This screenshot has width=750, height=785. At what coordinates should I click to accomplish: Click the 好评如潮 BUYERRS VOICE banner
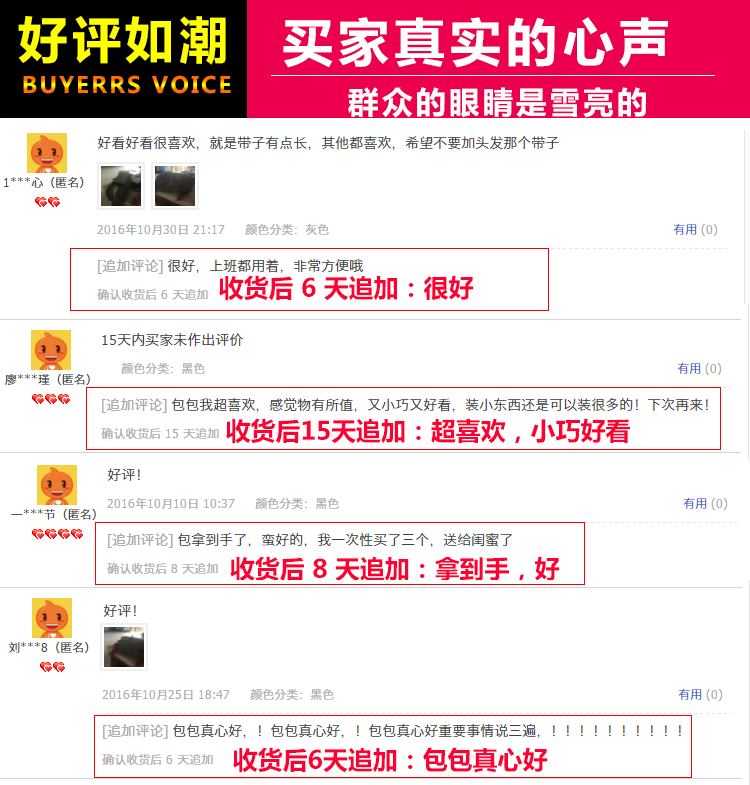pos(124,59)
